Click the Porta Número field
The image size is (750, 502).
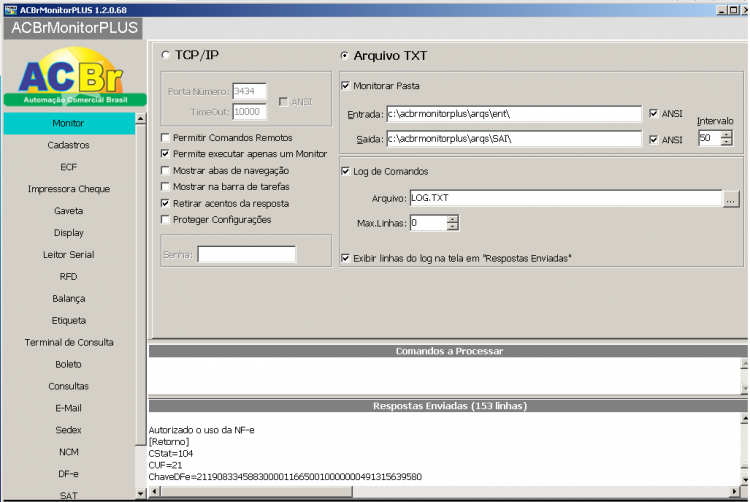[249, 91]
